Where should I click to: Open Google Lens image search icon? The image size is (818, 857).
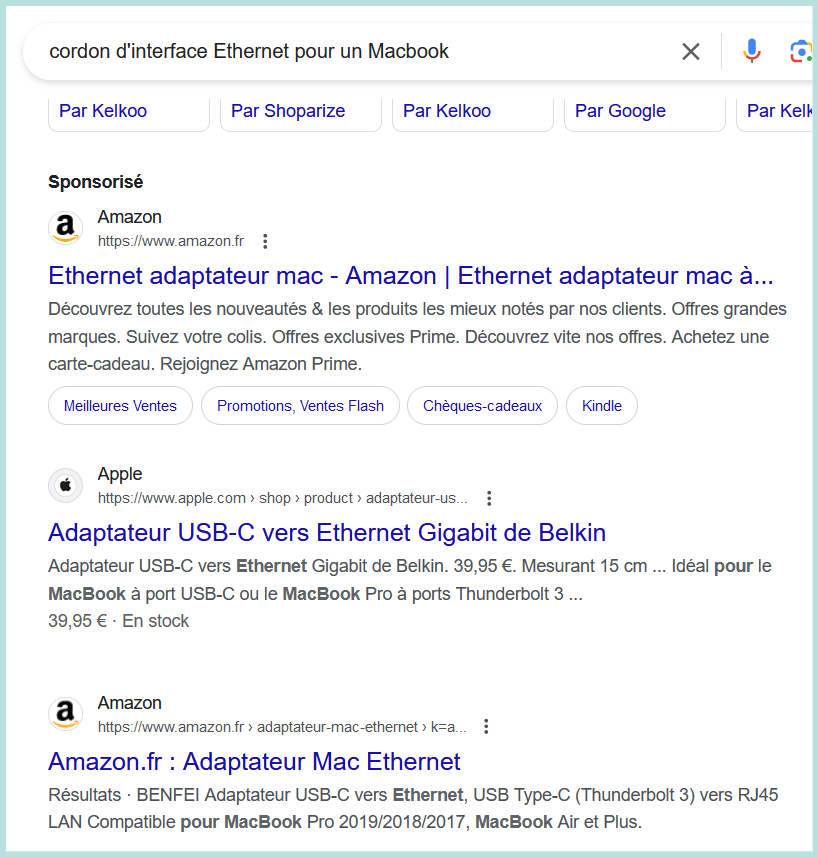point(800,51)
